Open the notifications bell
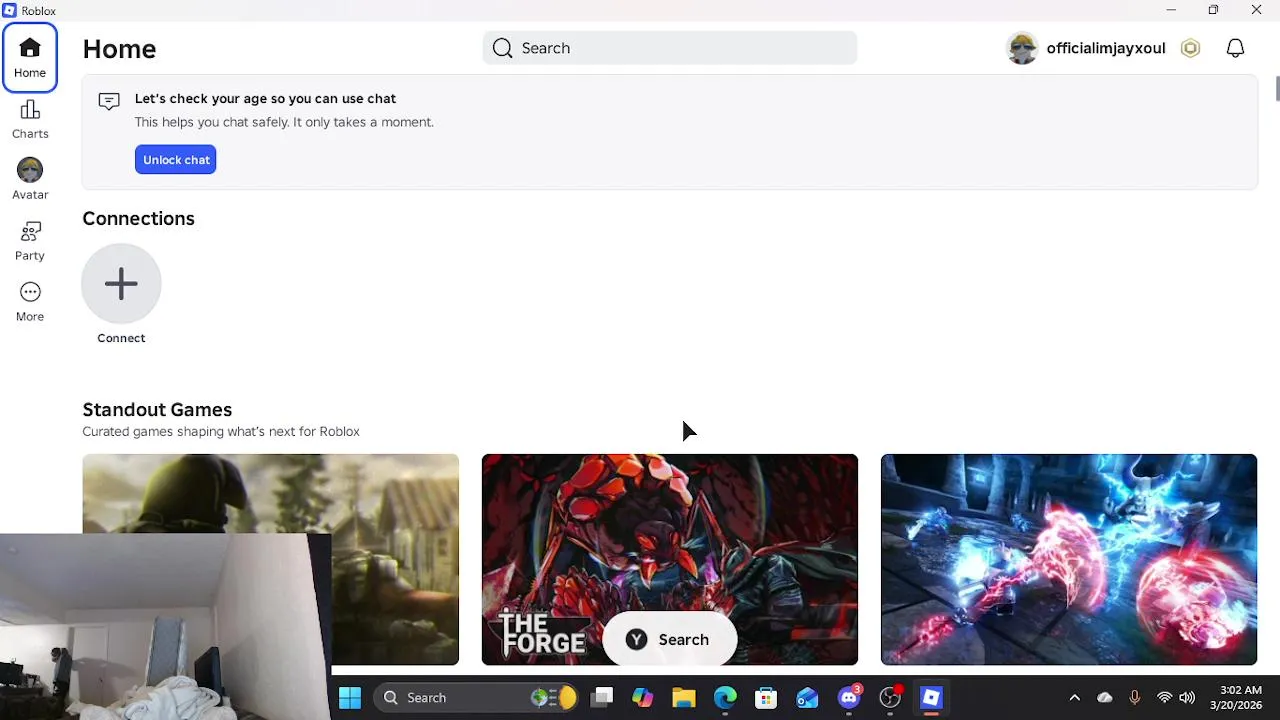Viewport: 1280px width, 720px height. 1235,48
